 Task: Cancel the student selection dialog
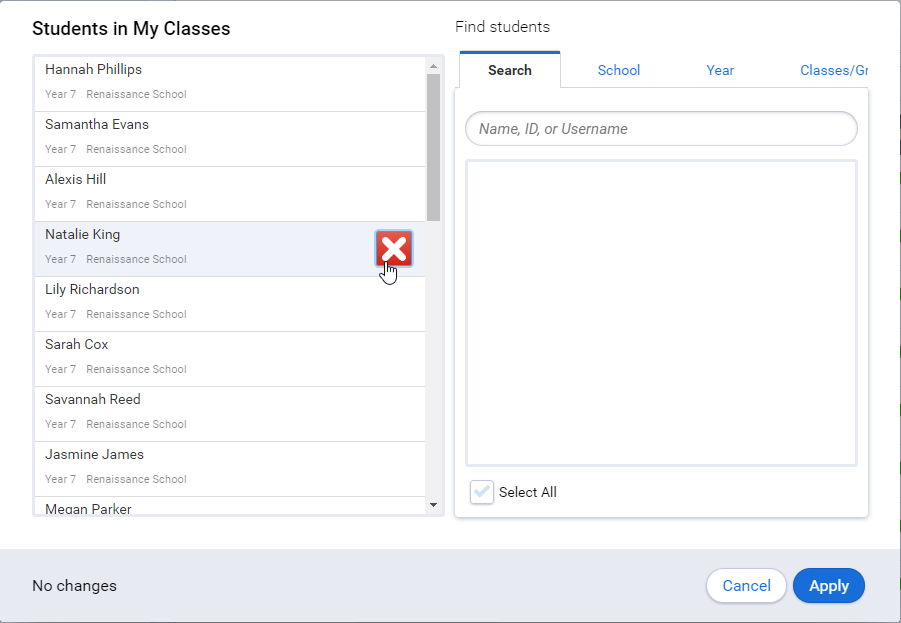pos(746,586)
